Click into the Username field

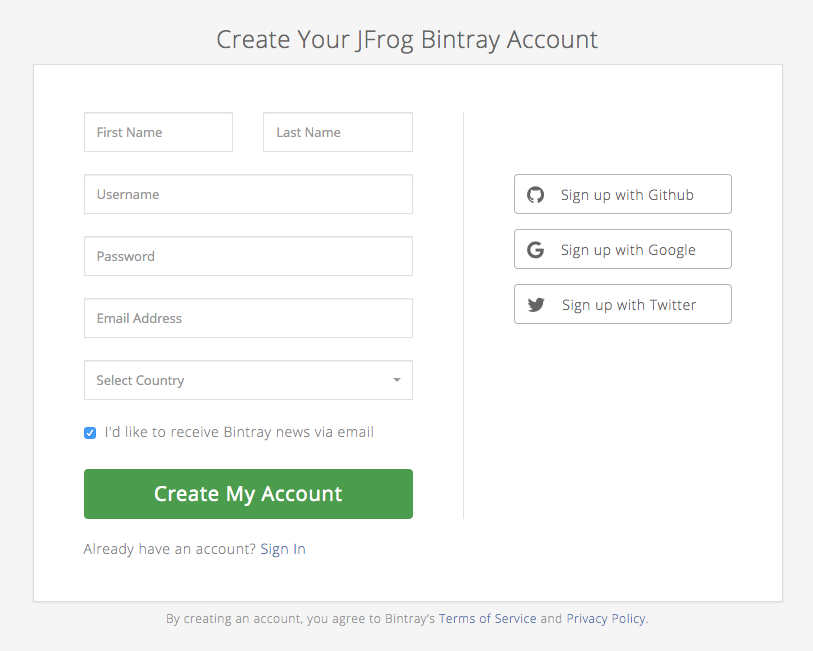coord(248,194)
